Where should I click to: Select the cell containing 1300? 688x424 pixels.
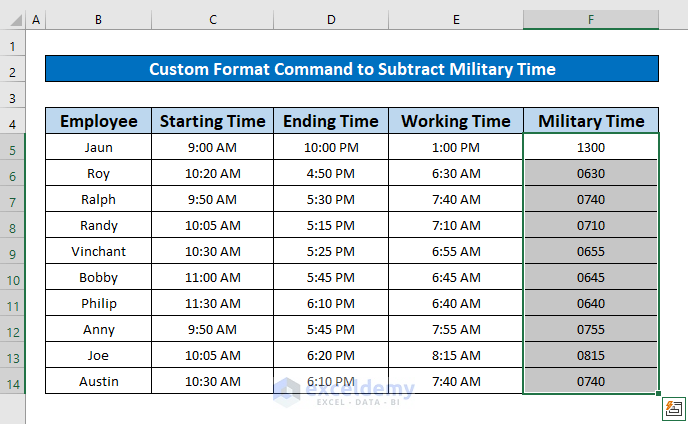tap(591, 148)
